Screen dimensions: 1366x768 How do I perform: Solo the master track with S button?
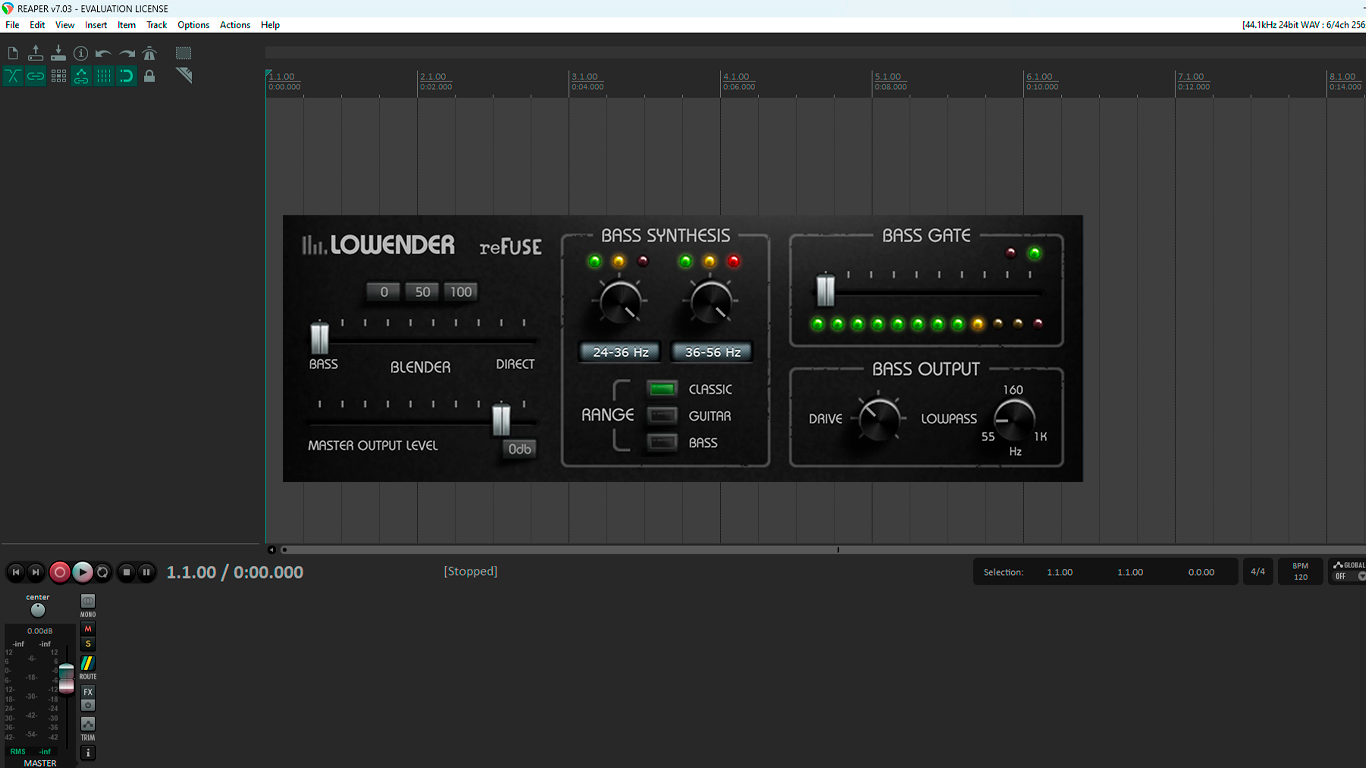point(88,644)
